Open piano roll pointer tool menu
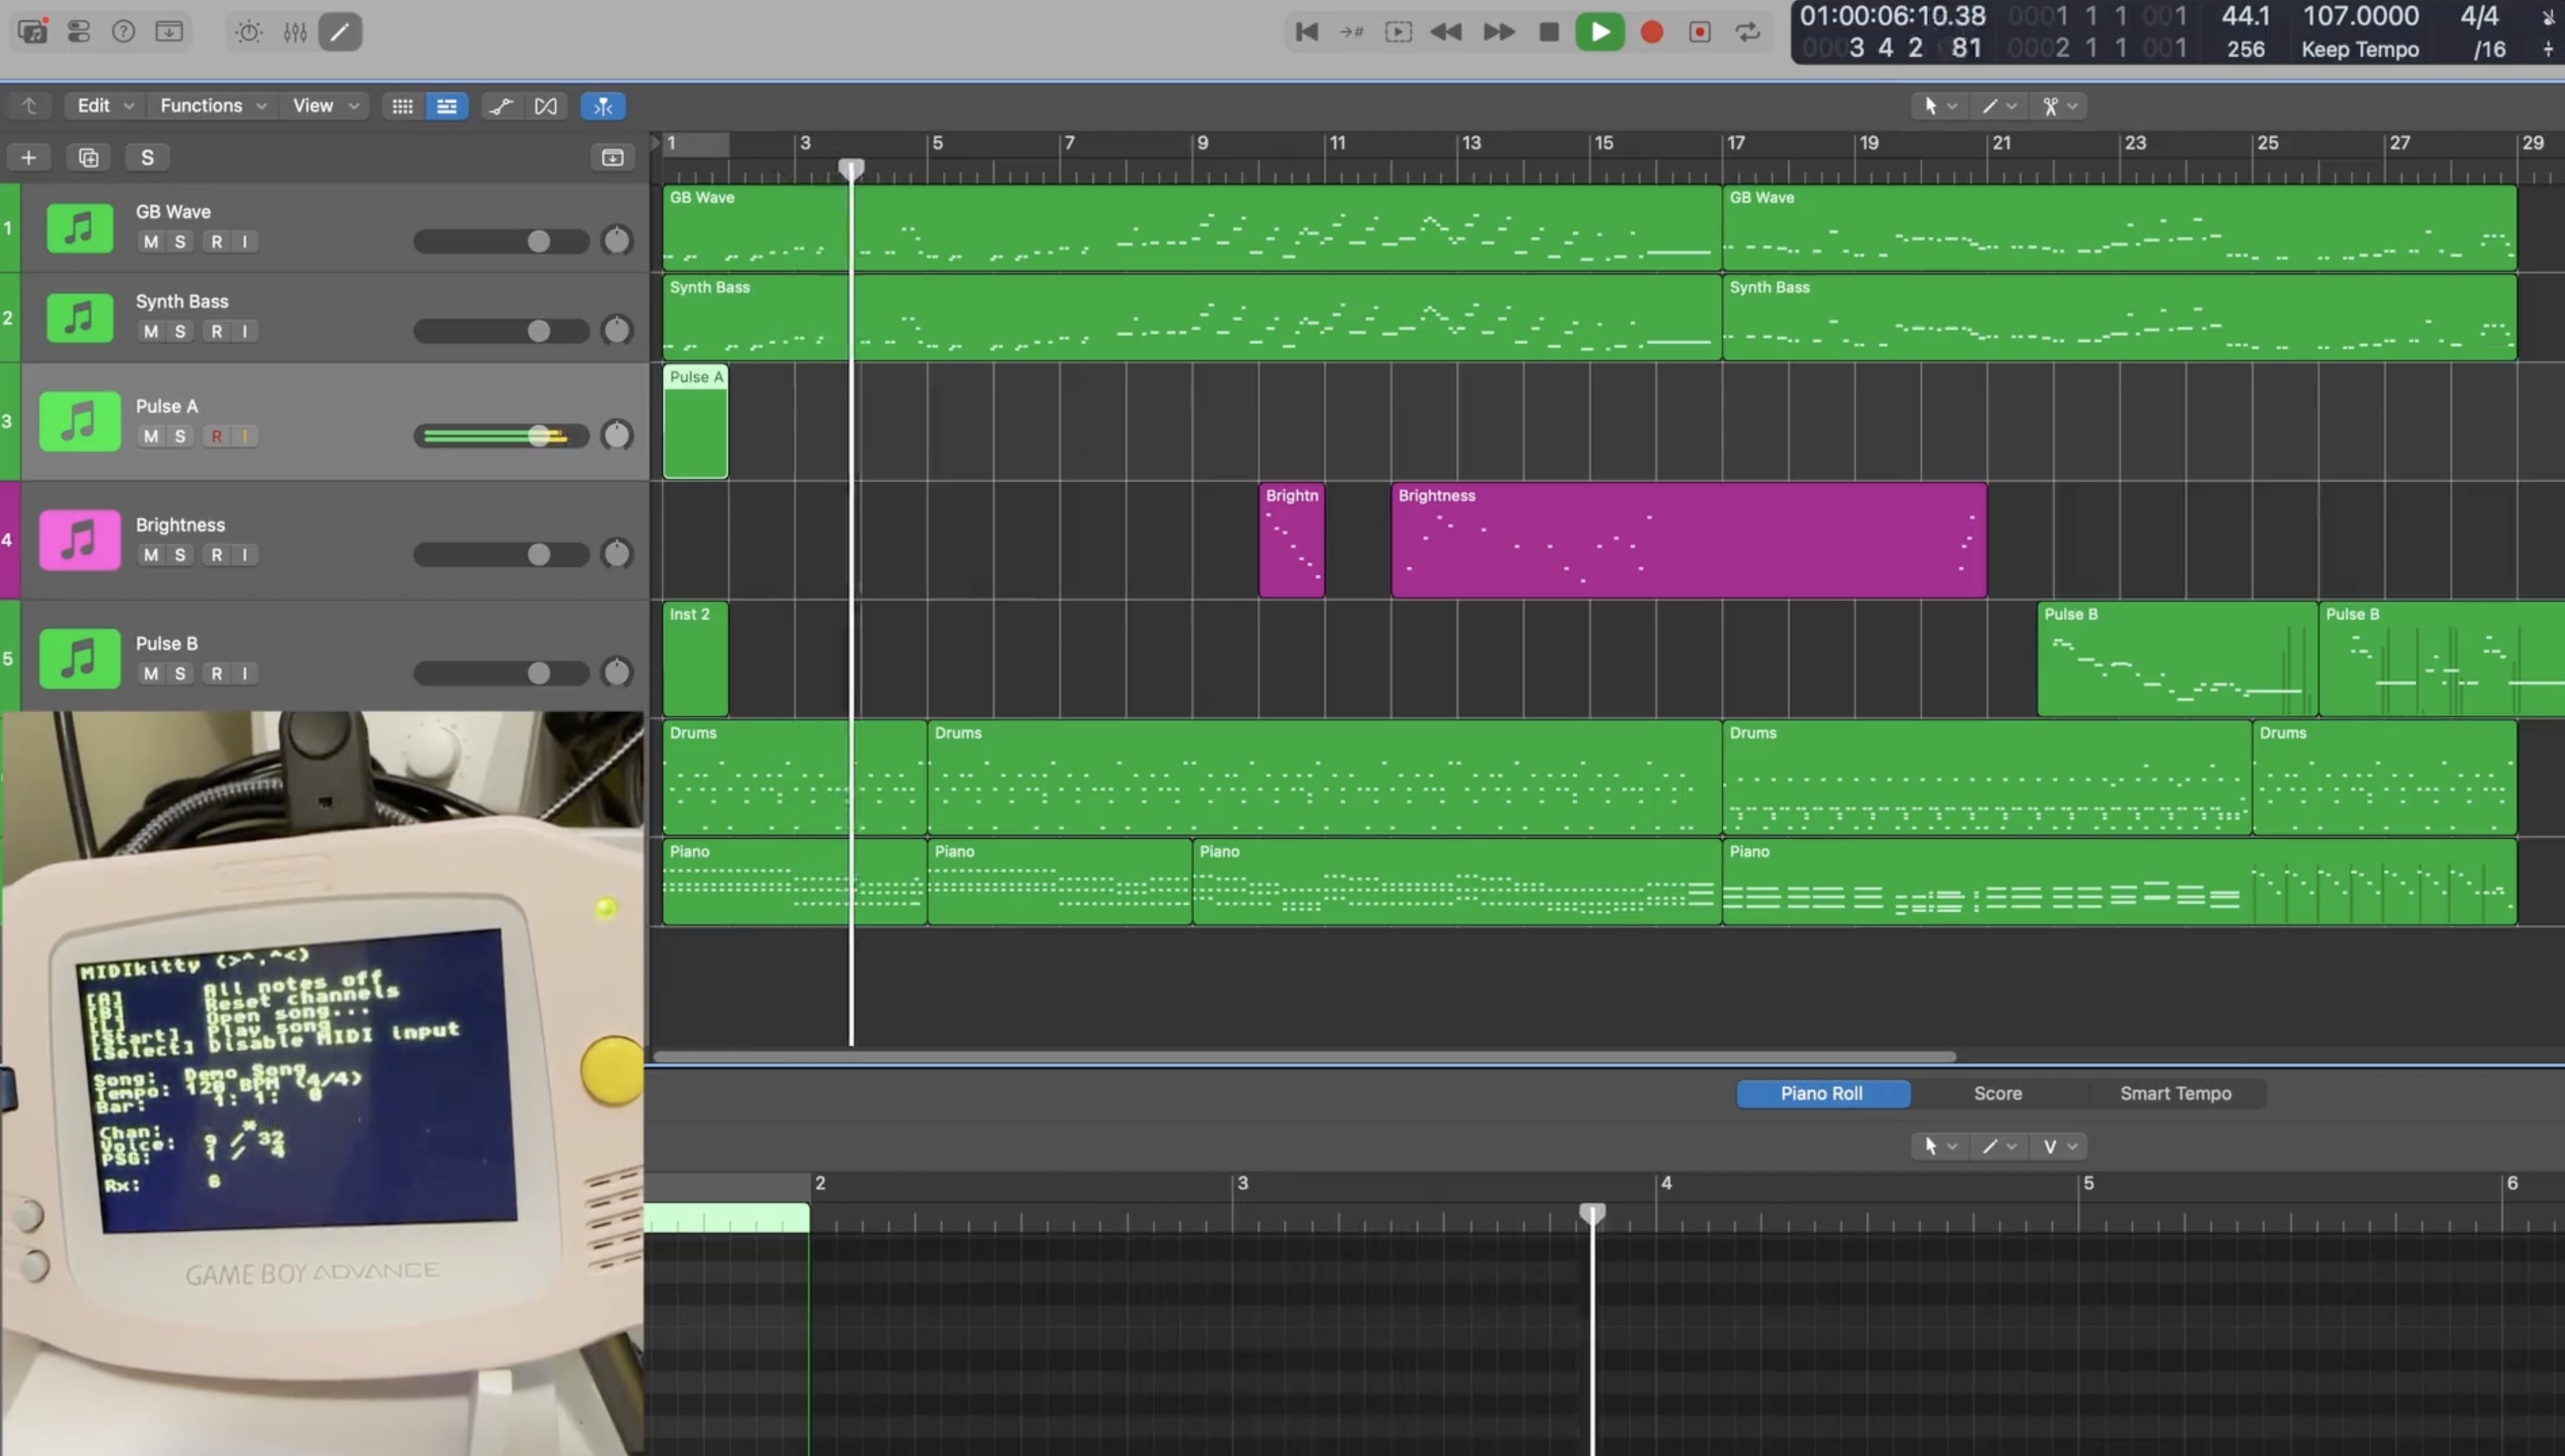This screenshot has height=1456, width=2565. [1939, 1147]
